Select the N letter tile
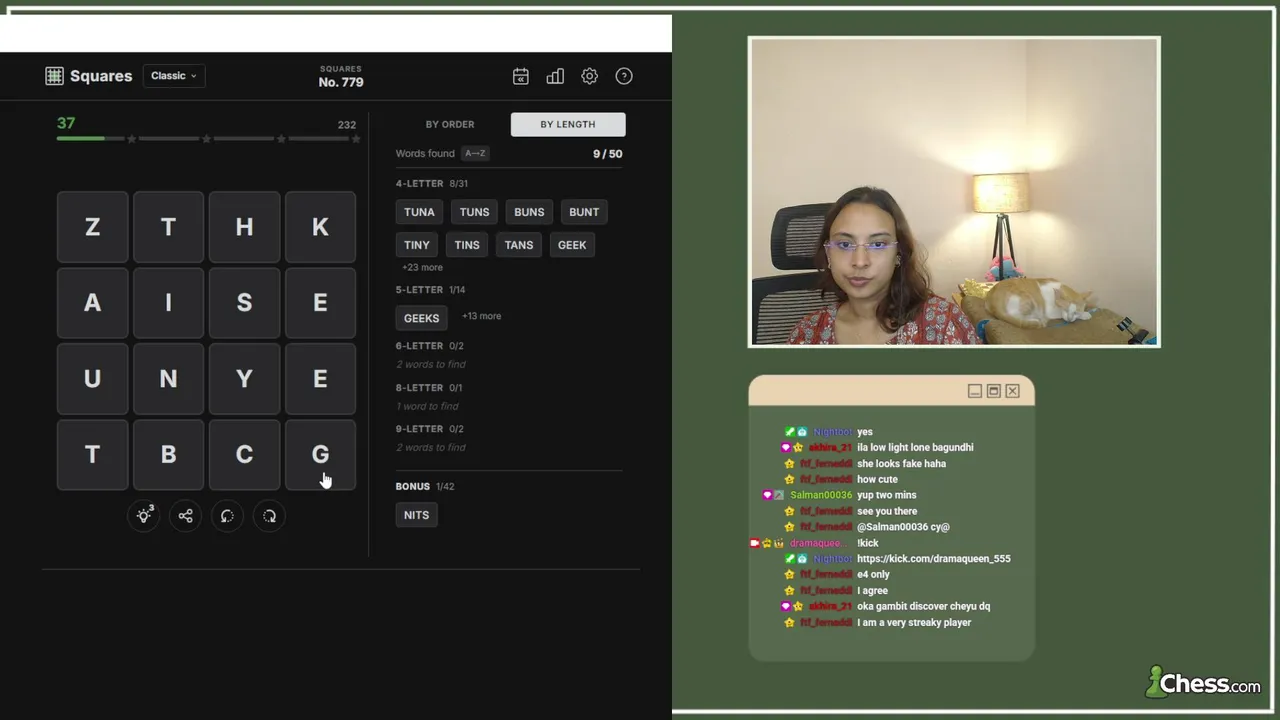The width and height of the screenshot is (1280, 720). 168,379
